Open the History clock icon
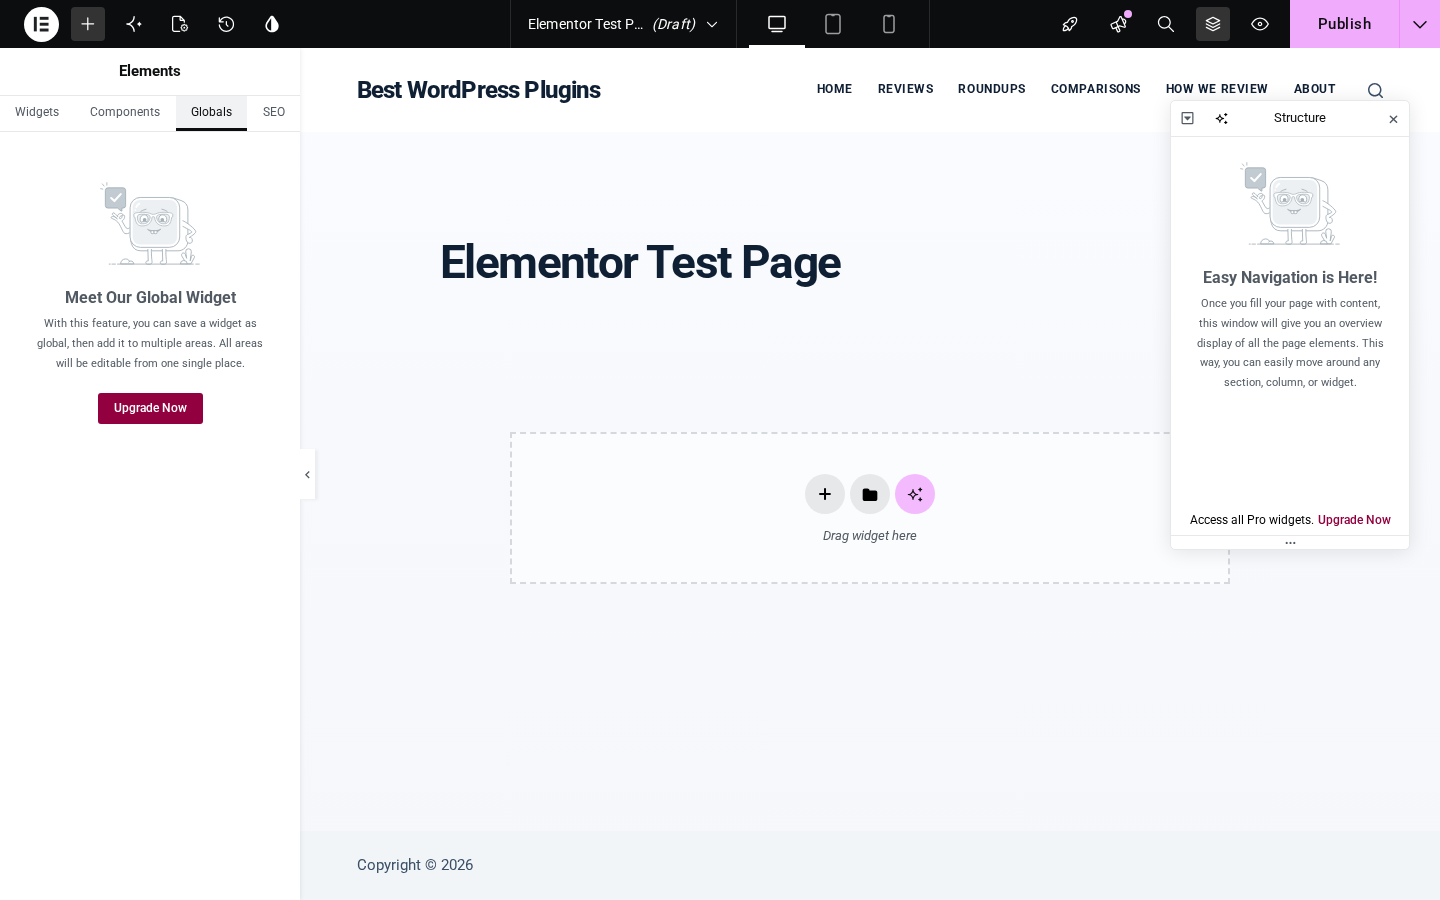The width and height of the screenshot is (1440, 900). pos(226,24)
